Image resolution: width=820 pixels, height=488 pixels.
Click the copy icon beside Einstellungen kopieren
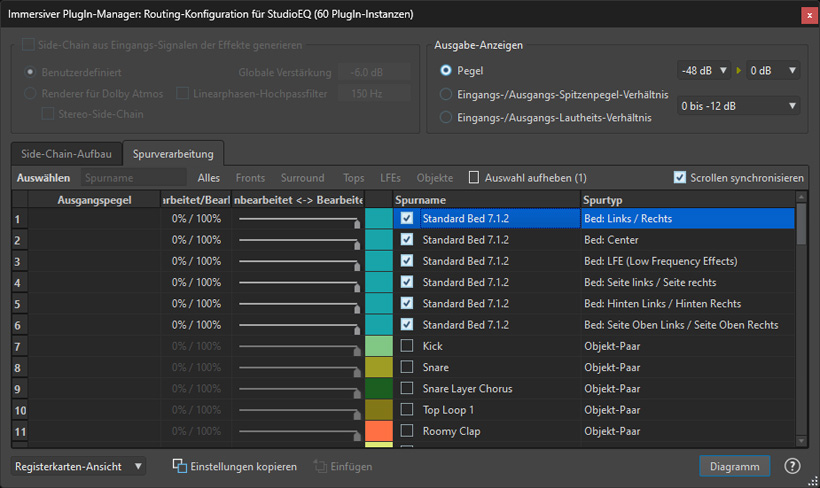[179, 466]
